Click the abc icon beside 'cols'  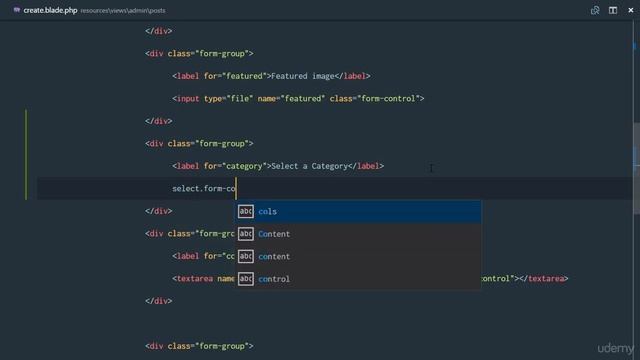(246, 211)
